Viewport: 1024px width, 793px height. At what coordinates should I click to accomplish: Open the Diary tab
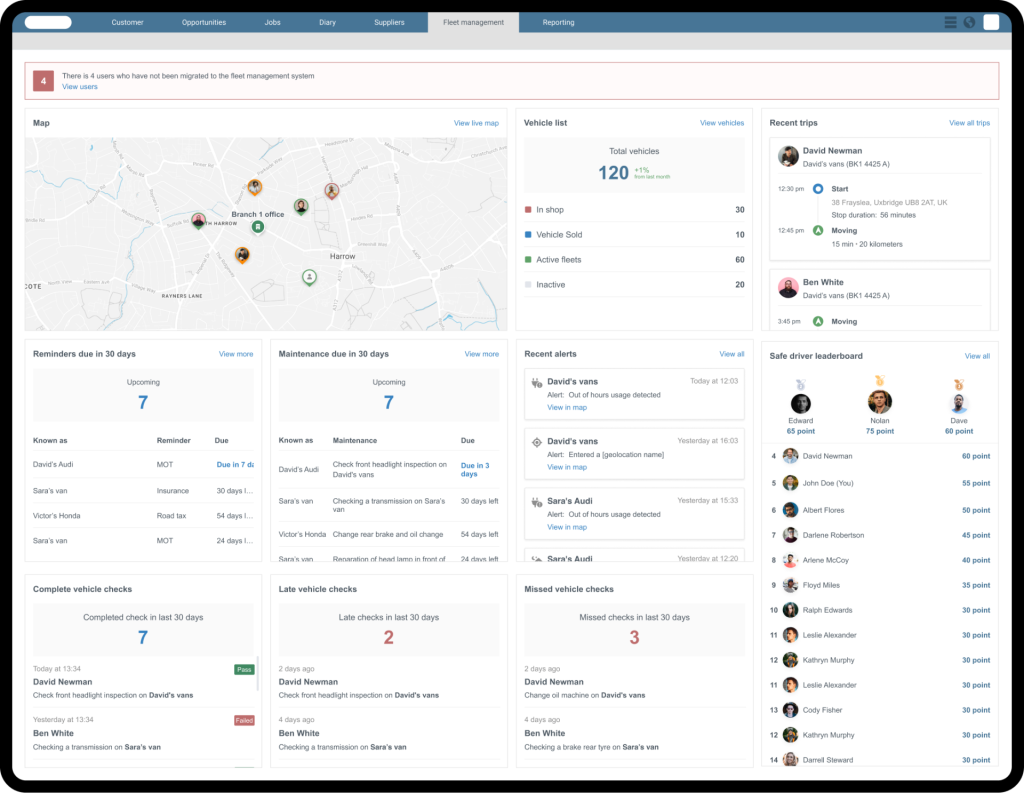pos(327,21)
